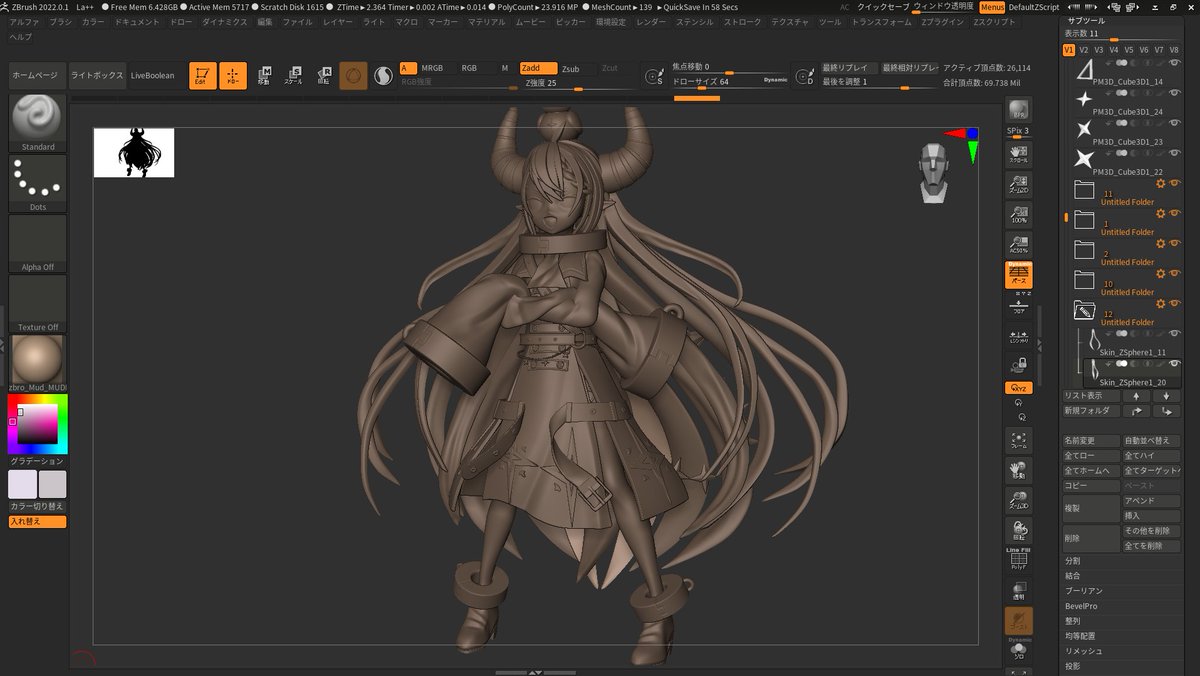
Task: Expand the Boolean (ブーリアン) section
Action: [x=1085, y=591]
